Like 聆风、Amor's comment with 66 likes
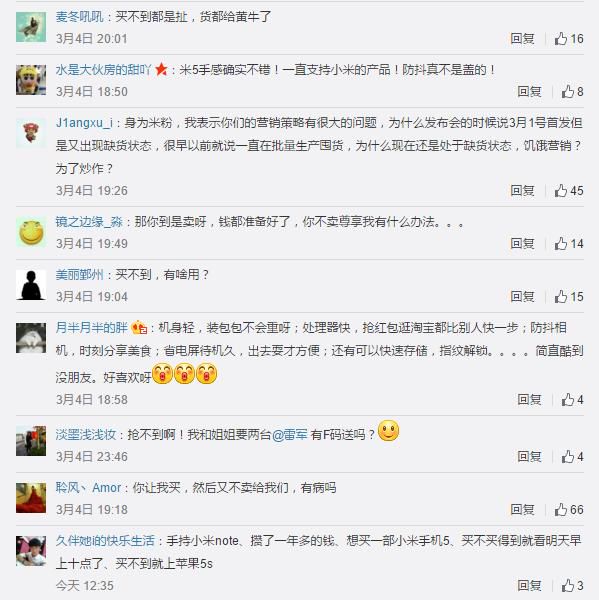 [569, 509]
